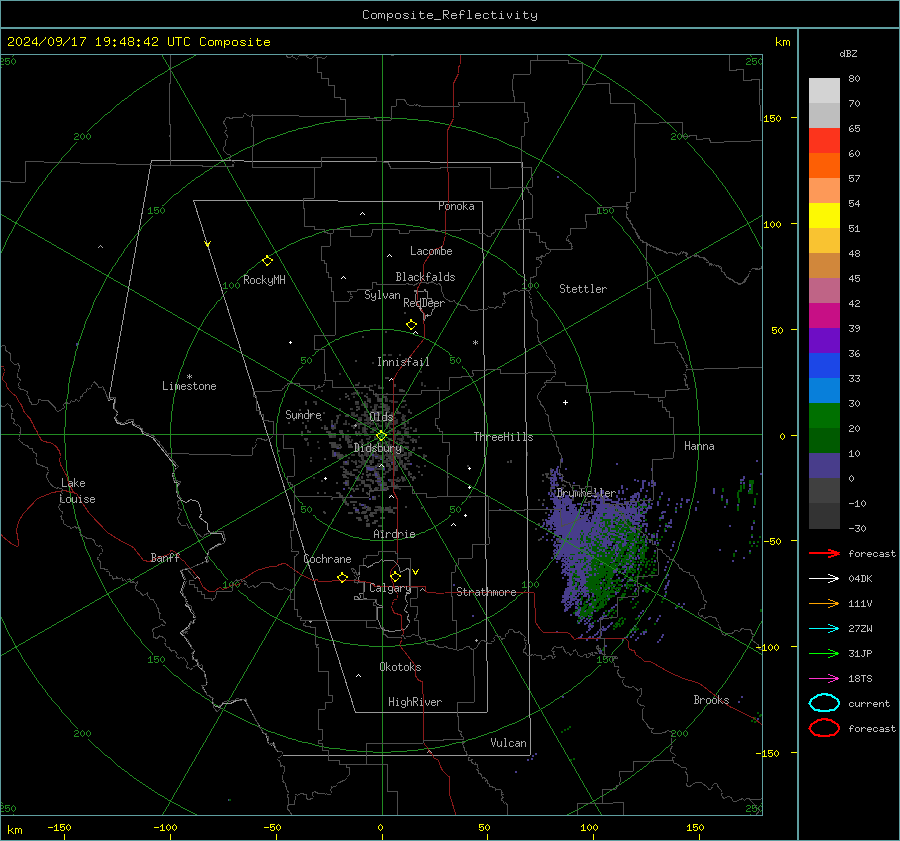Click the yellow diamond marker above Calgary
This screenshot has height=841, width=900.
tap(395, 576)
